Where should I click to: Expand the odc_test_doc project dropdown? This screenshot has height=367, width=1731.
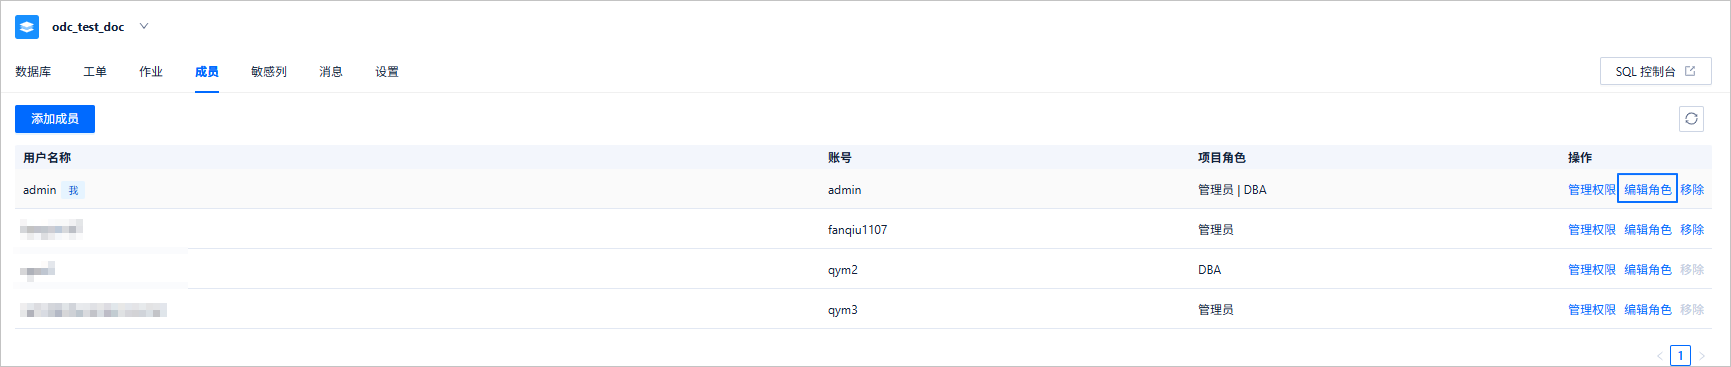pos(144,26)
